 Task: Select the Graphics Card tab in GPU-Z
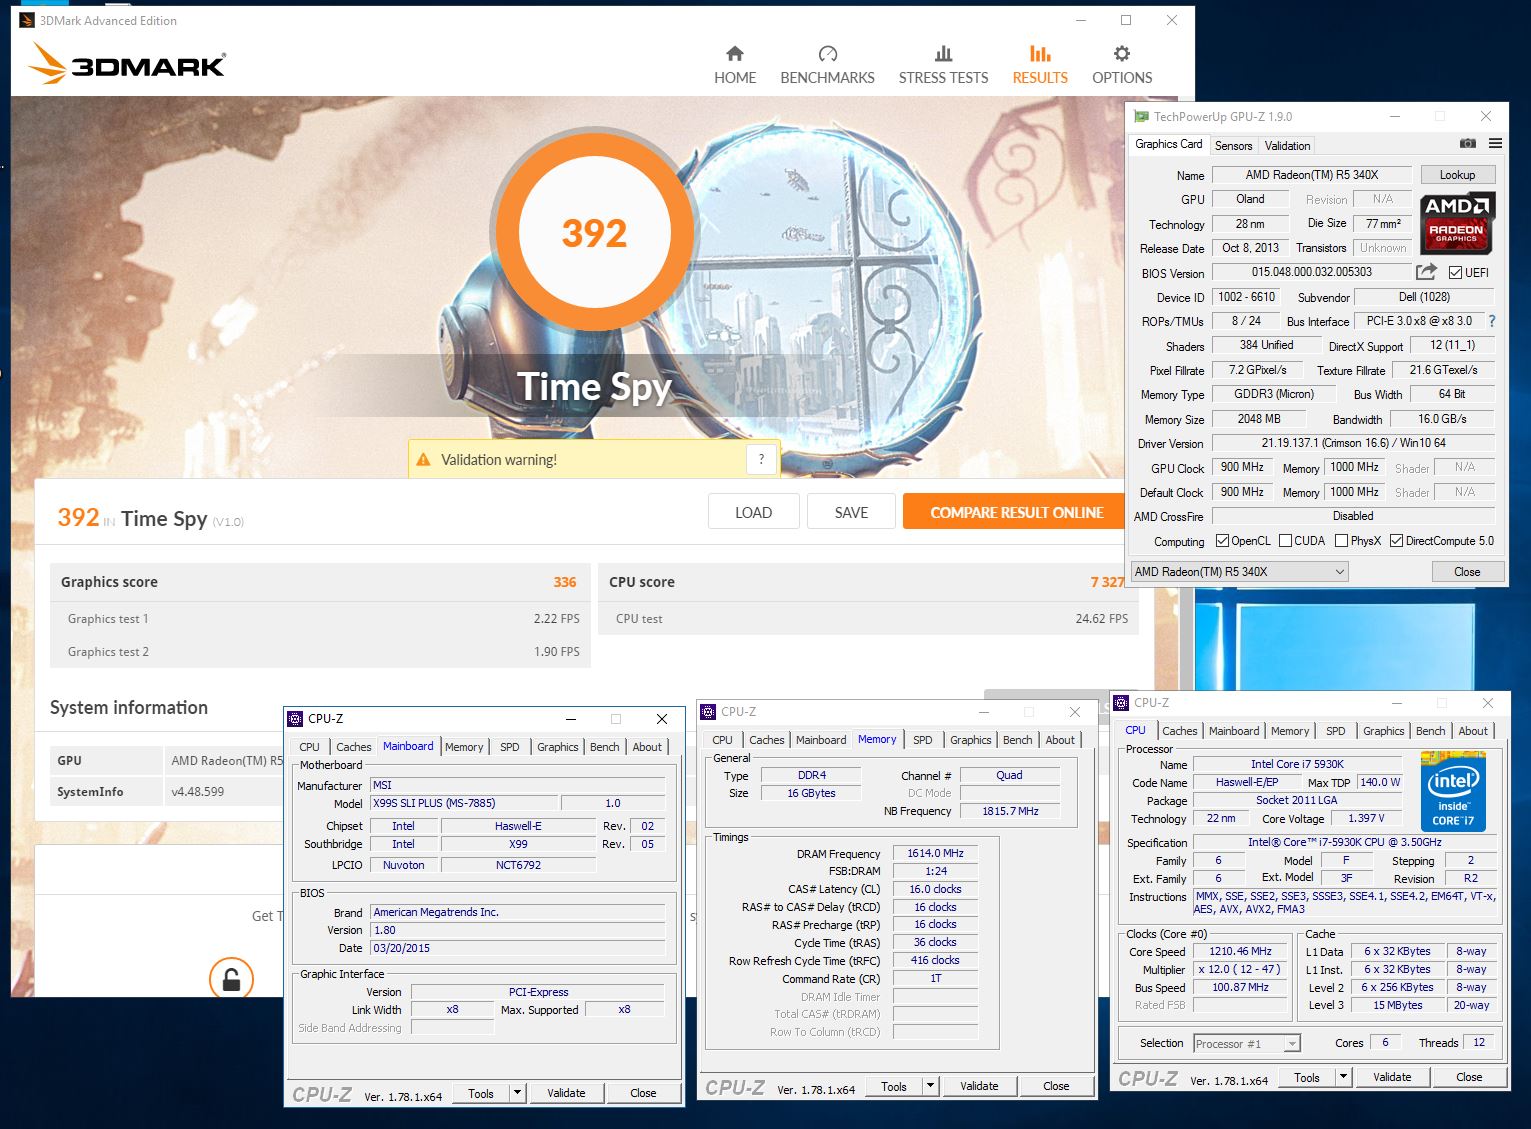(1169, 144)
